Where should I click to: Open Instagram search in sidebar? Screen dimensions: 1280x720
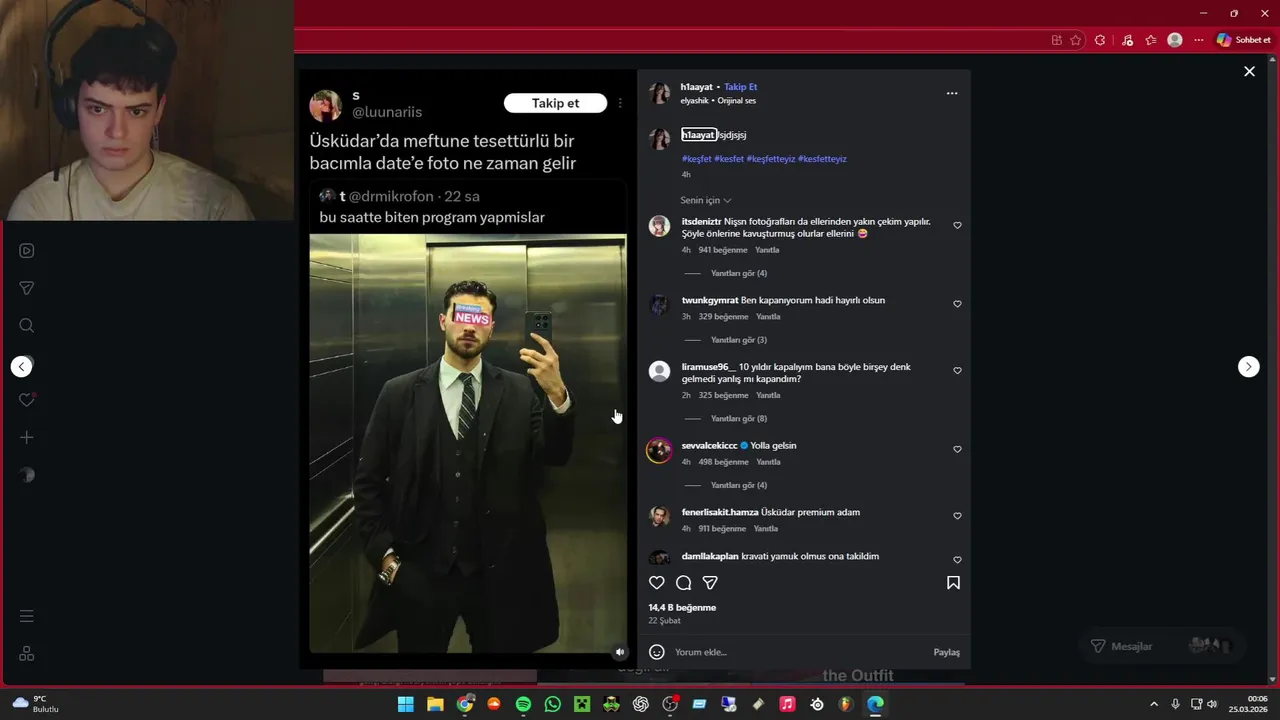(27, 325)
